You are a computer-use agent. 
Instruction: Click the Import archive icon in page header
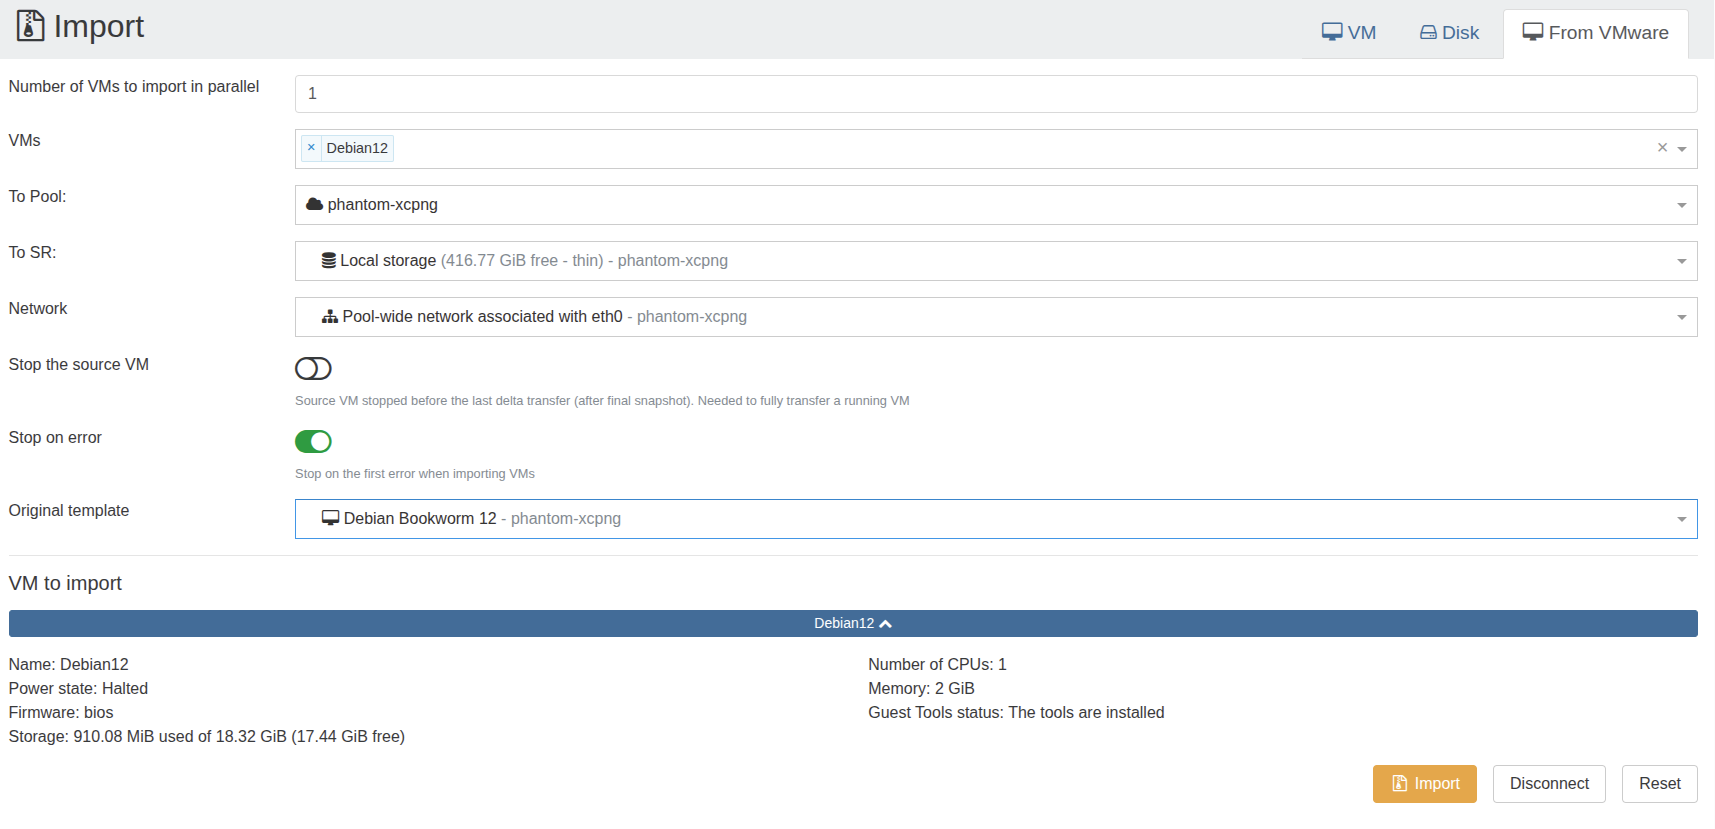coord(30,26)
